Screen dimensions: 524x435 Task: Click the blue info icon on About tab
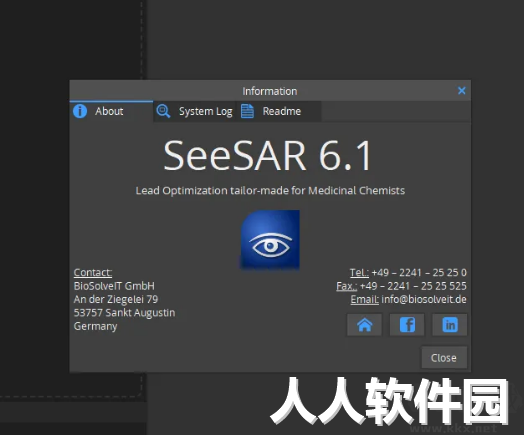tap(80, 111)
